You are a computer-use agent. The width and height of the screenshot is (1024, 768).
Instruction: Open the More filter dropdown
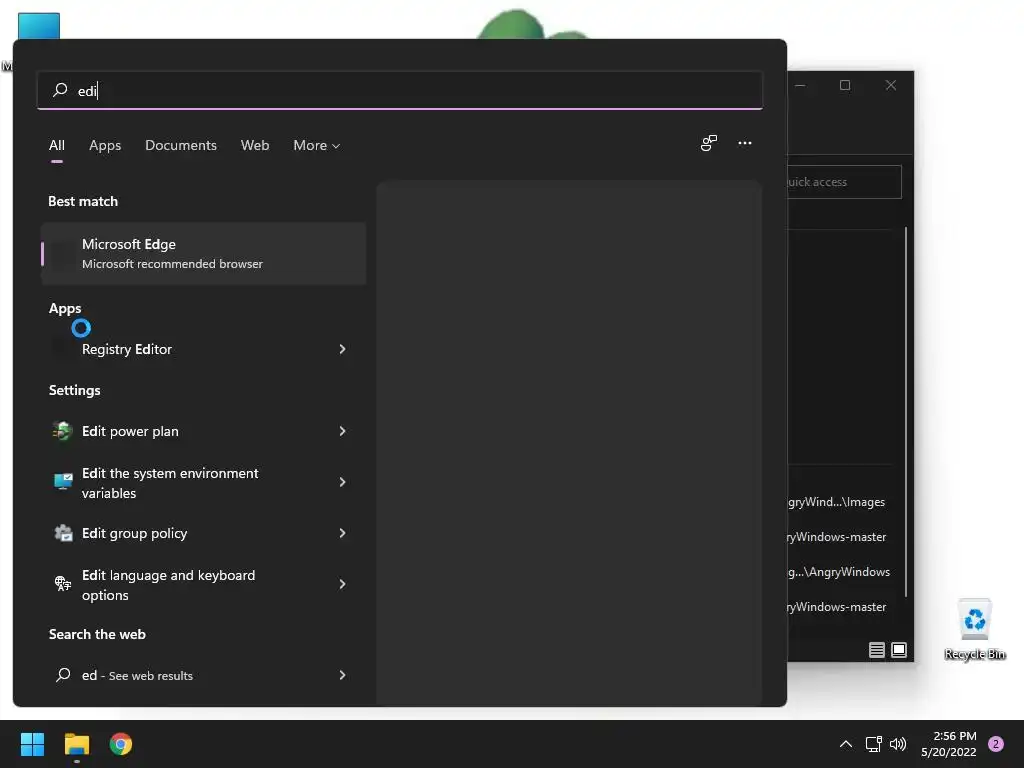(x=317, y=145)
